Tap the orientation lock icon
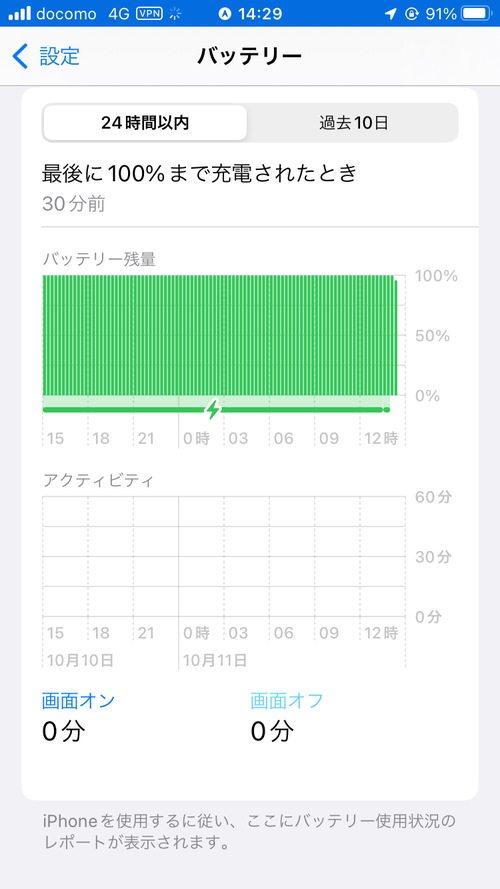The height and width of the screenshot is (889, 500). click(412, 14)
